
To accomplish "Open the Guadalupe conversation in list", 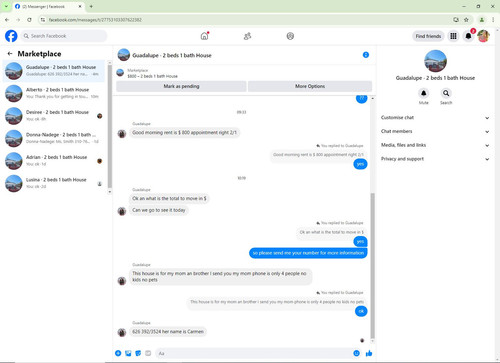I will point(54,71).
